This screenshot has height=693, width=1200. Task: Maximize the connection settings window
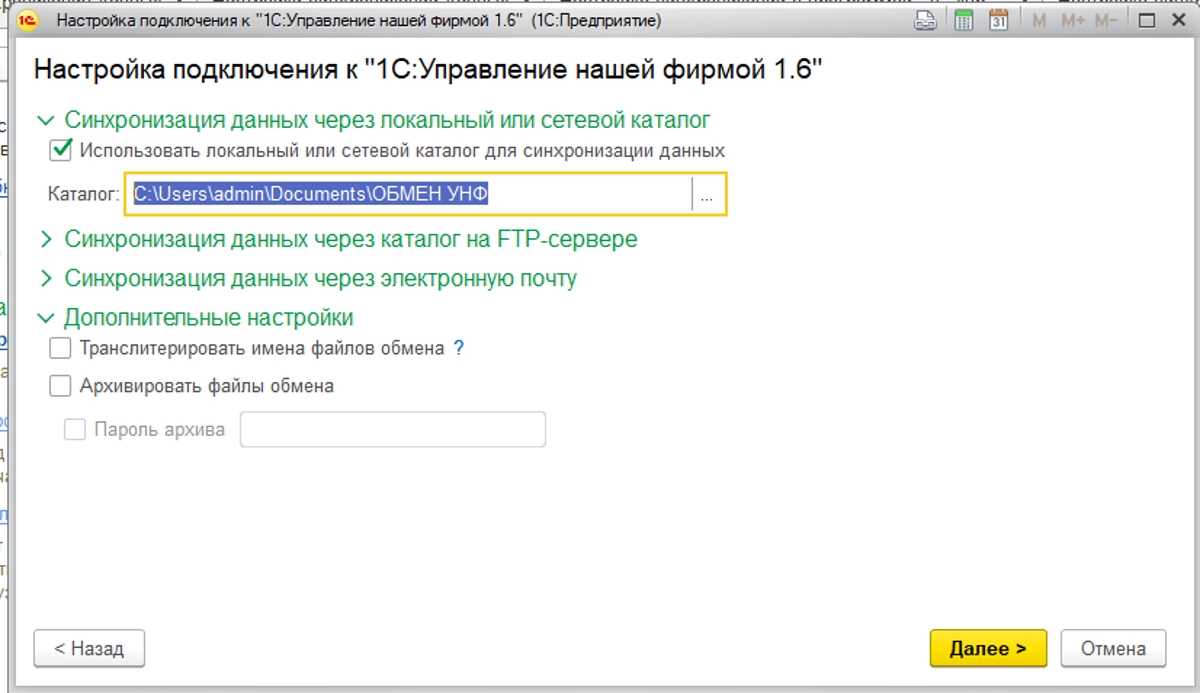(1147, 21)
